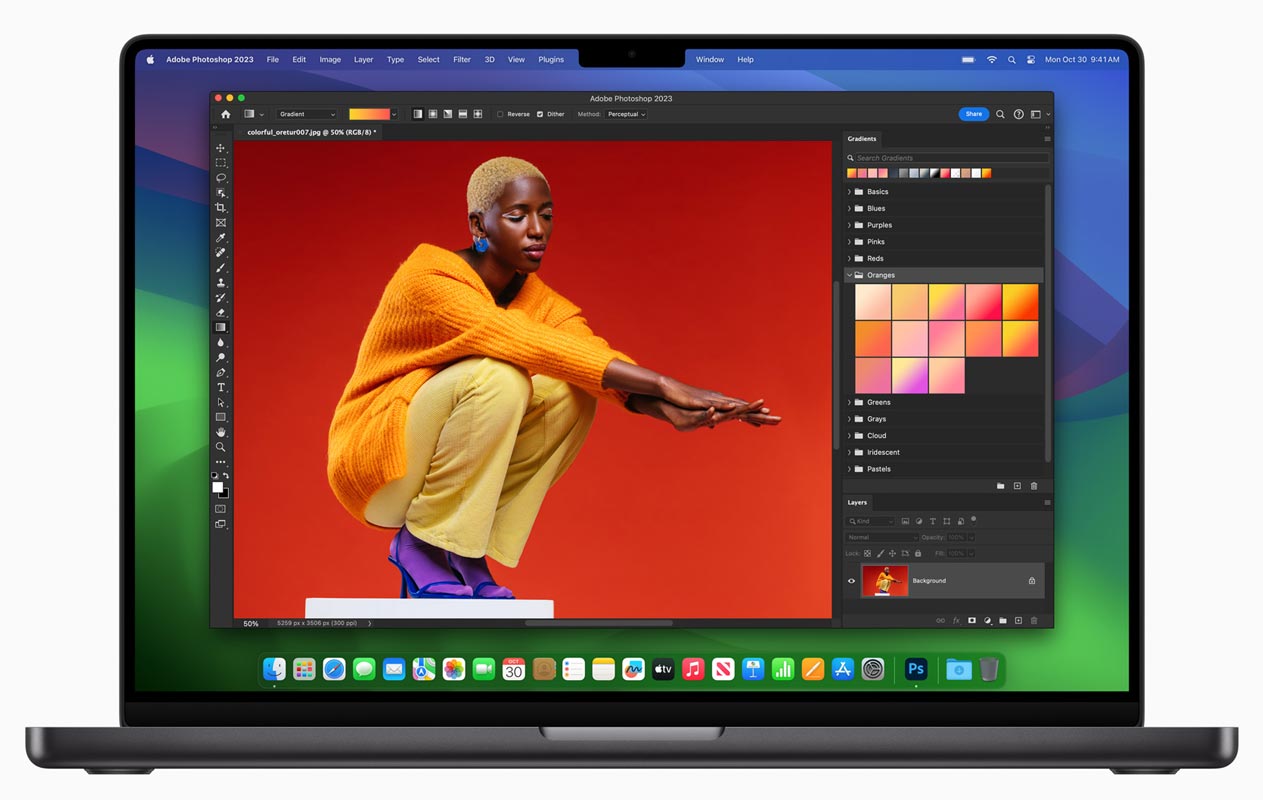Select the History Brush tool

click(221, 298)
